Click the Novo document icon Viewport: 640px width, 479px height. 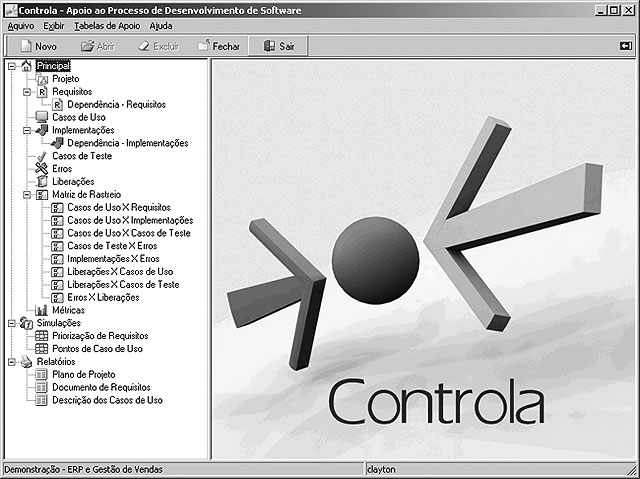click(26, 46)
